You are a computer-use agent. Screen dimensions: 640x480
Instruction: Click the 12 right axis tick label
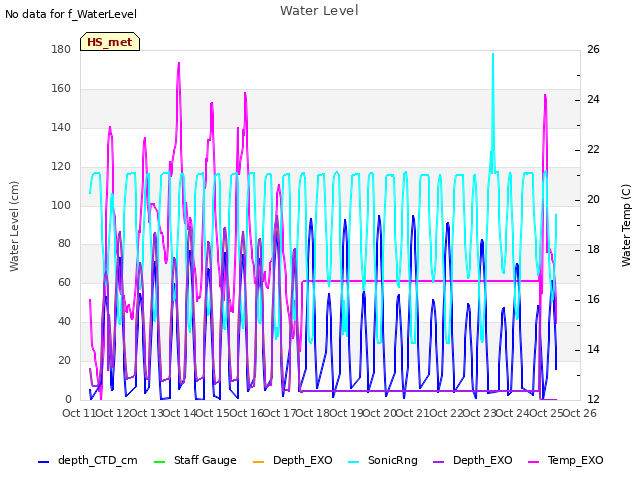tap(593, 400)
